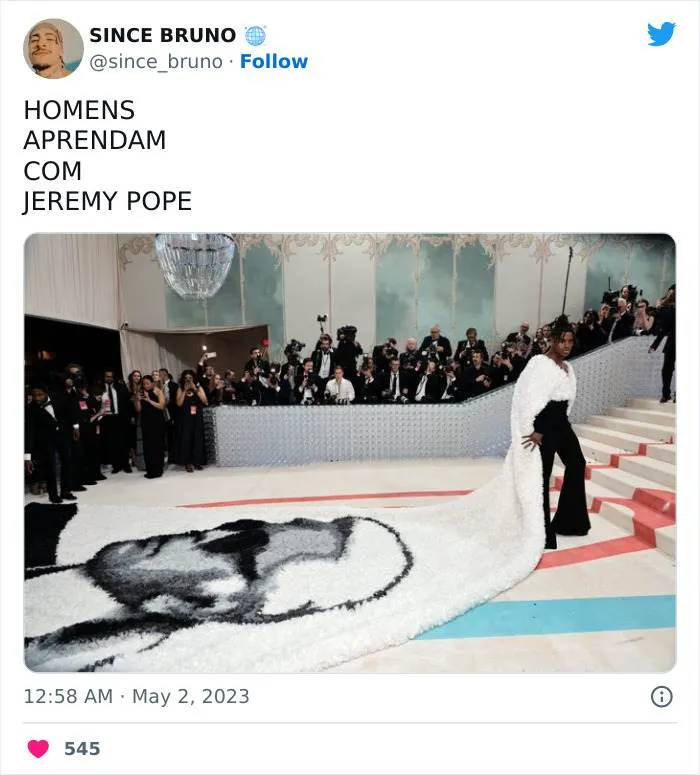Click the man wearing the white cape
This screenshot has width=700, height=775.
(557, 430)
